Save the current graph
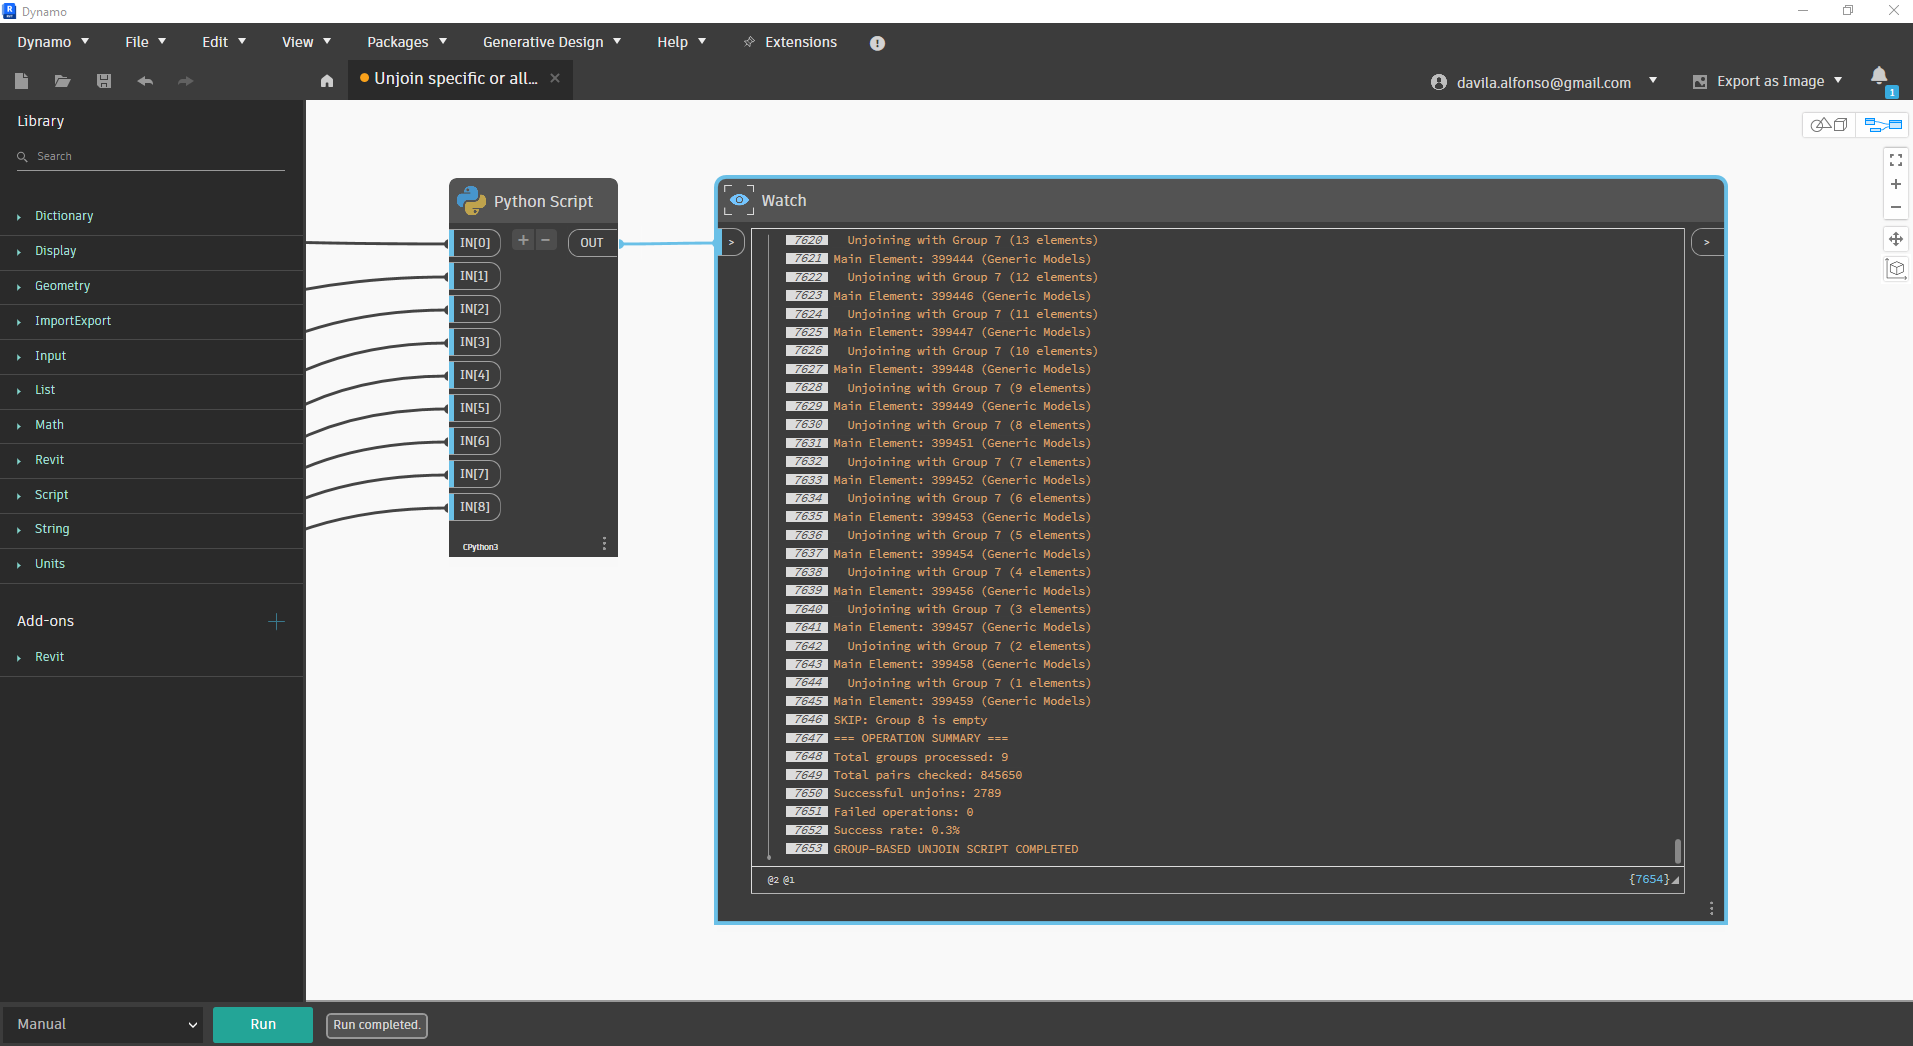 coord(104,81)
